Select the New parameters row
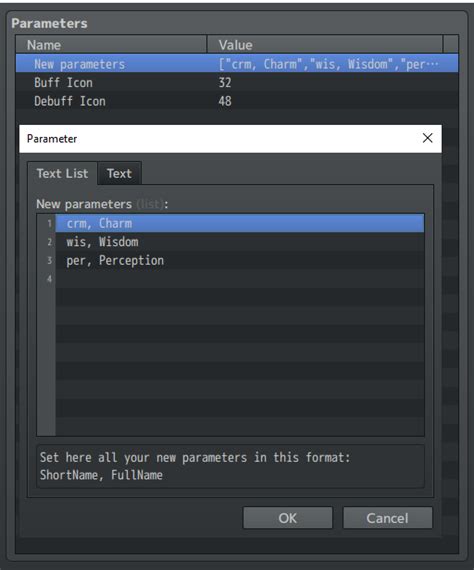The width and height of the screenshot is (474, 570). pos(237,64)
